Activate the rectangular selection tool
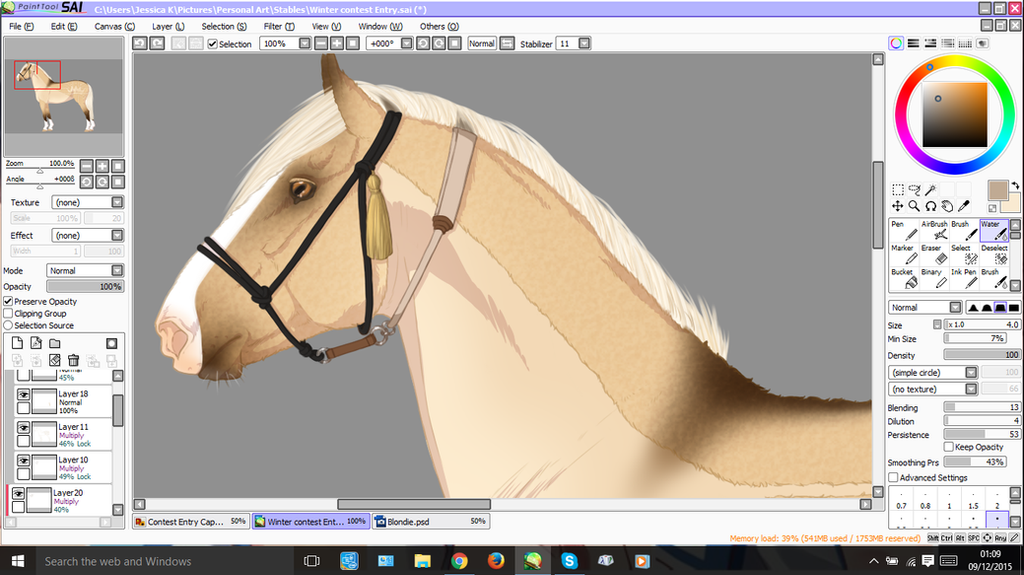Screen dimensions: 1024x575 (x=898, y=190)
